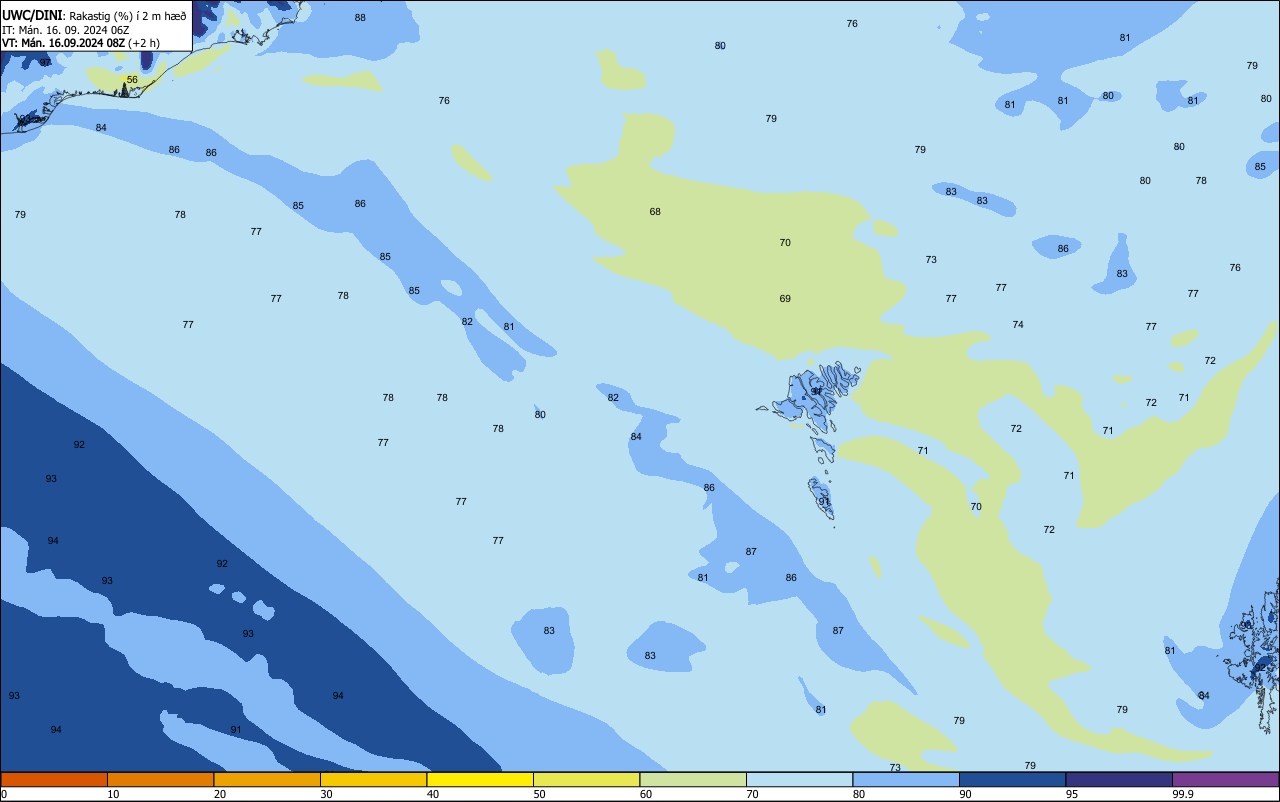Screen dimensions: 1280x802
Task: Pick the 50–60 yellow-green legend swatch
Action: pyautogui.click(x=586, y=779)
